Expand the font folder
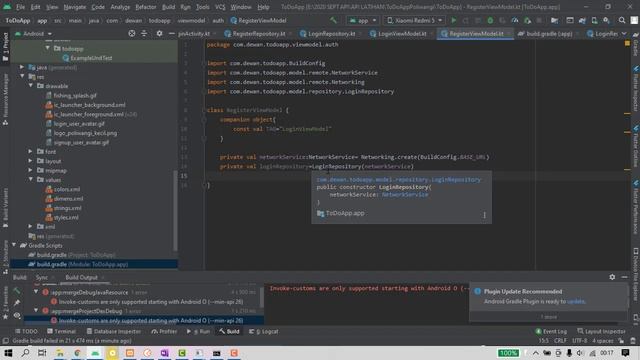 point(31,151)
